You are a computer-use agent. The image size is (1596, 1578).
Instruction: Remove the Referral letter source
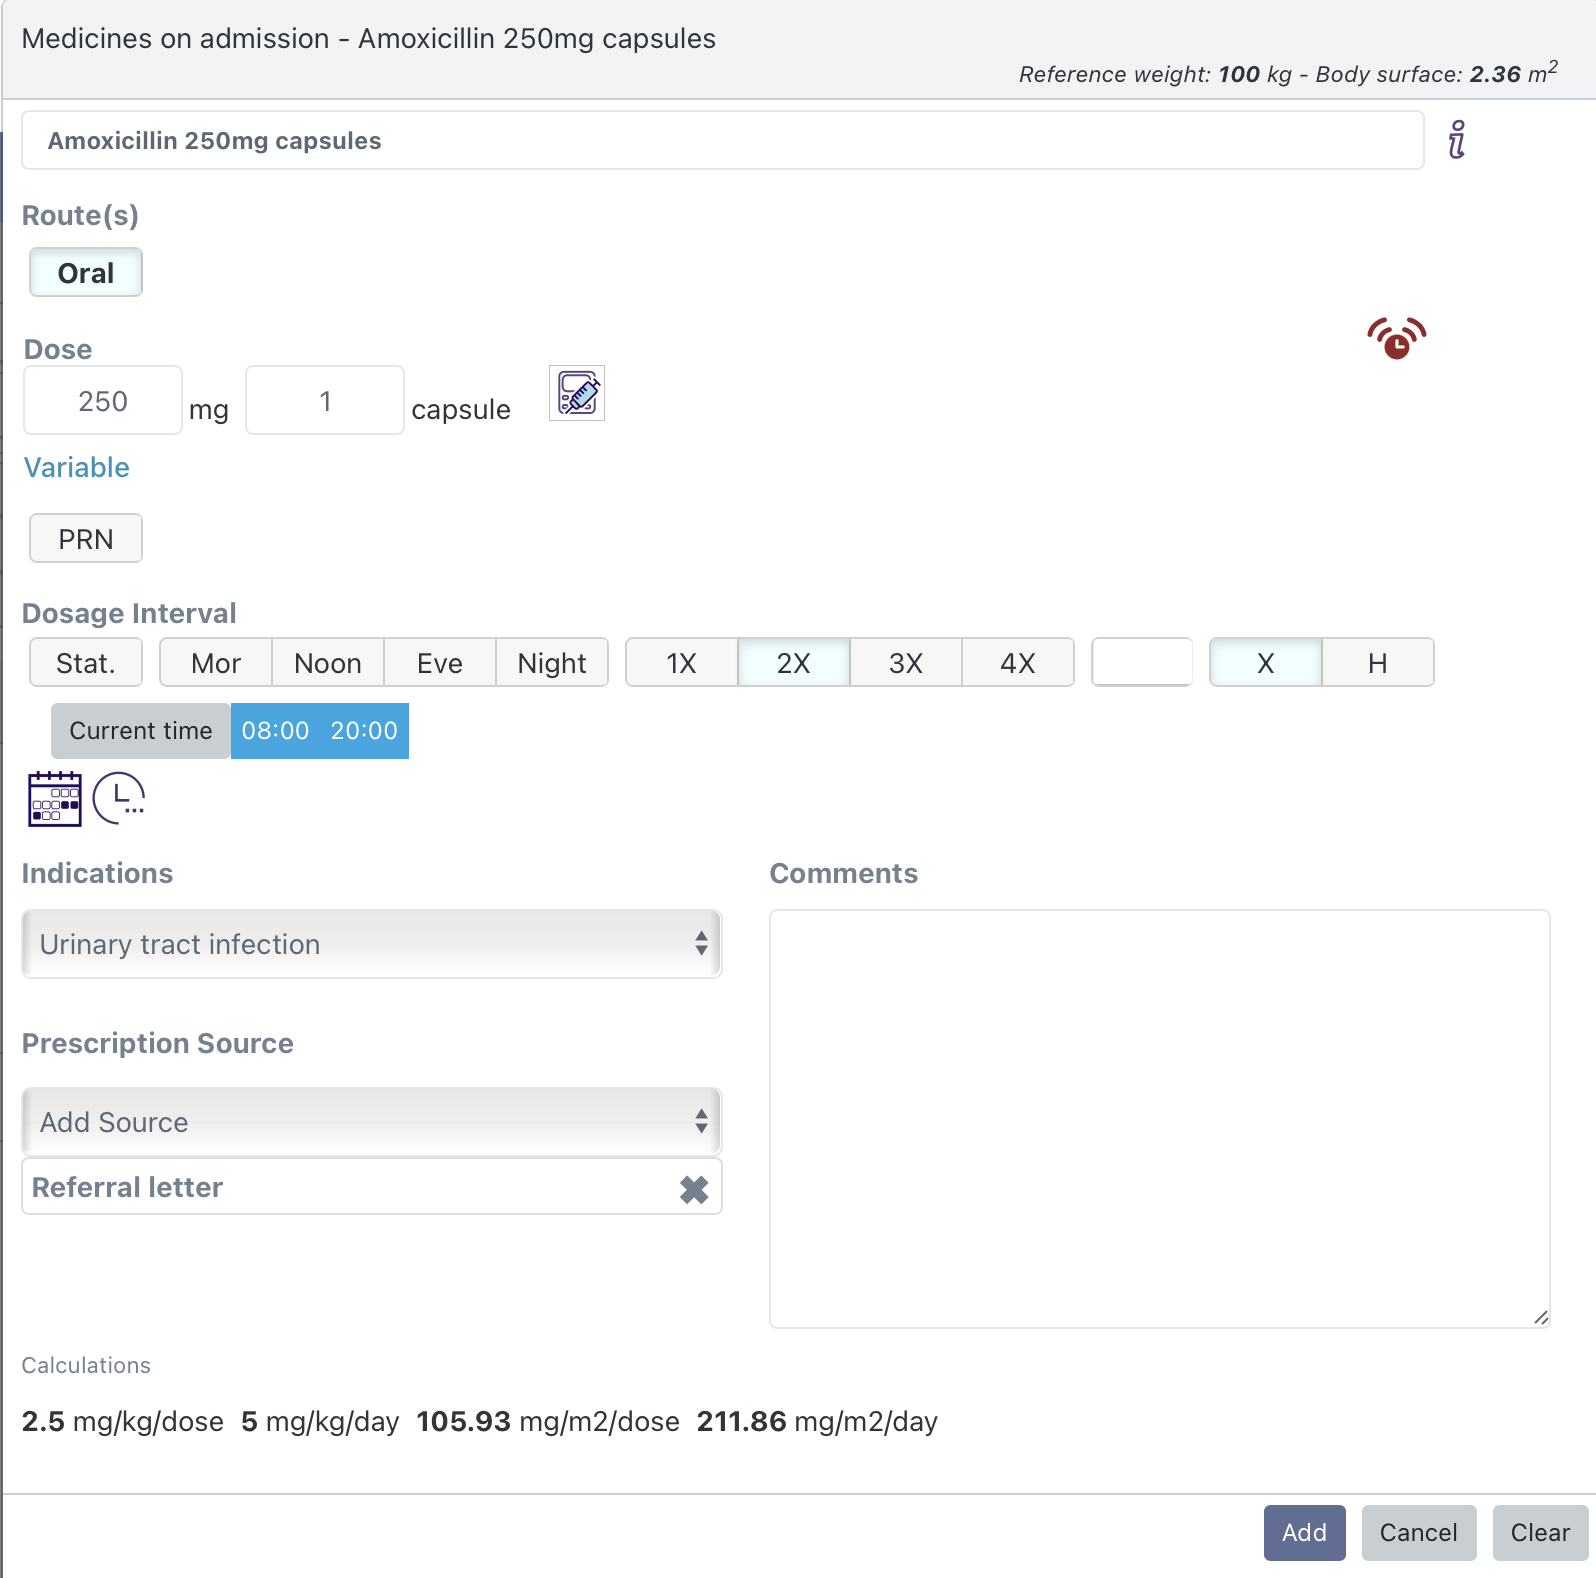click(693, 1189)
